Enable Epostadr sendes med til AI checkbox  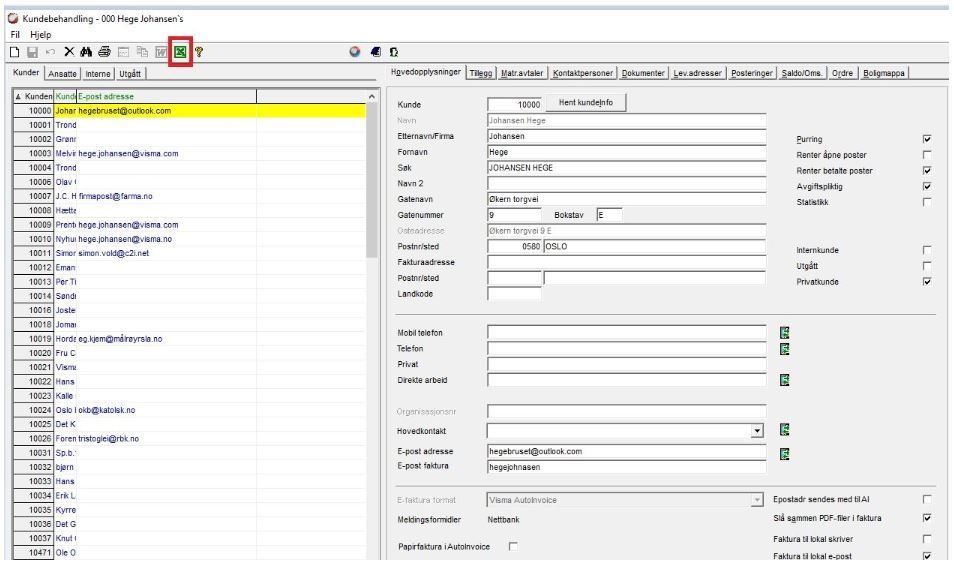tap(927, 499)
